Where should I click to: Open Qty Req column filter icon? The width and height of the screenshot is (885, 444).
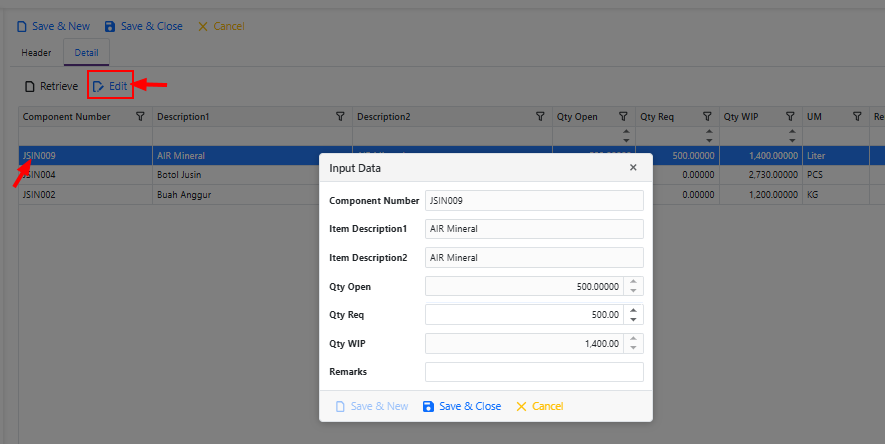(x=707, y=117)
